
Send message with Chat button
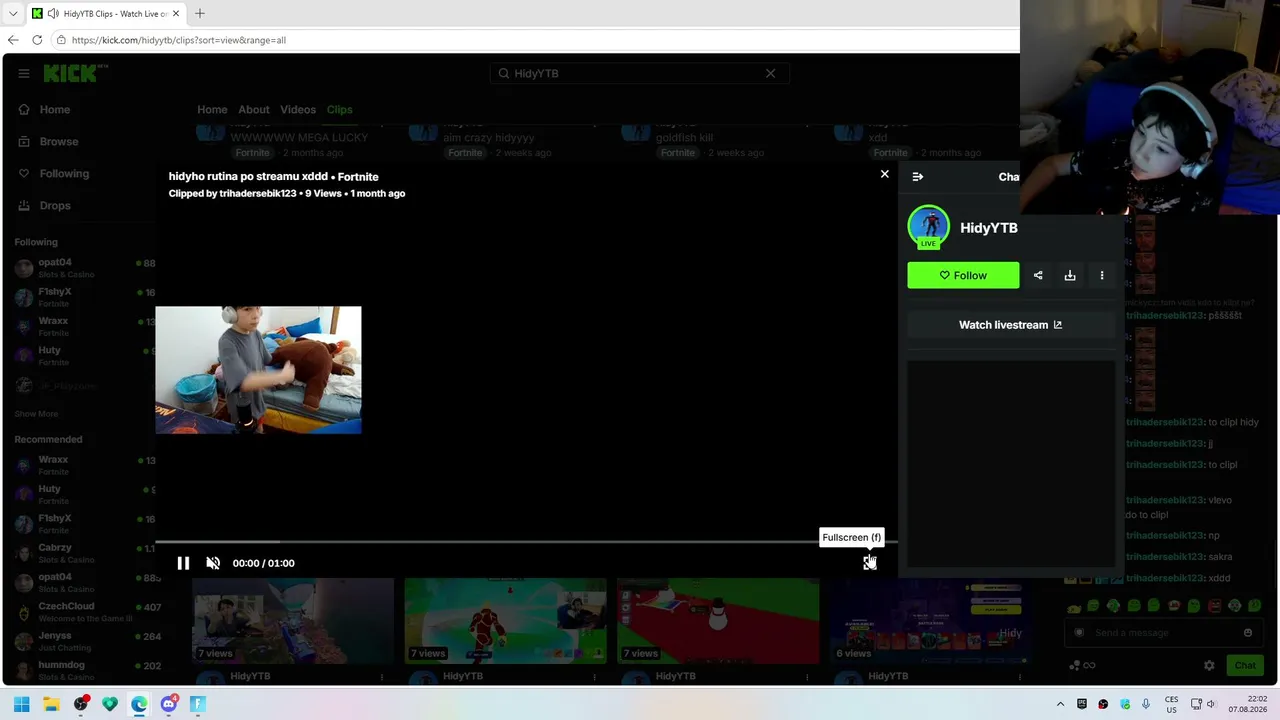pos(1245,665)
